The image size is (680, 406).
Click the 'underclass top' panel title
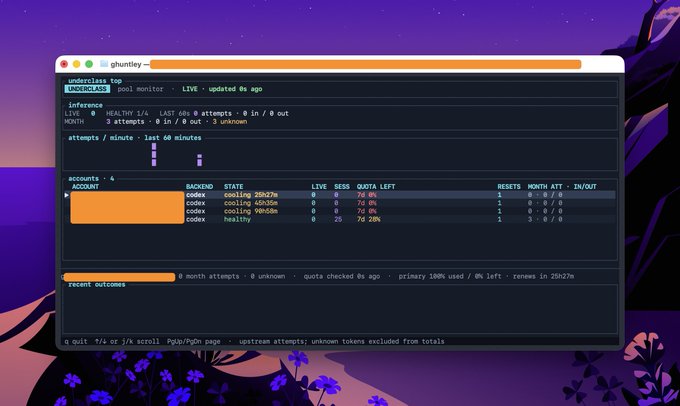click(x=95, y=81)
